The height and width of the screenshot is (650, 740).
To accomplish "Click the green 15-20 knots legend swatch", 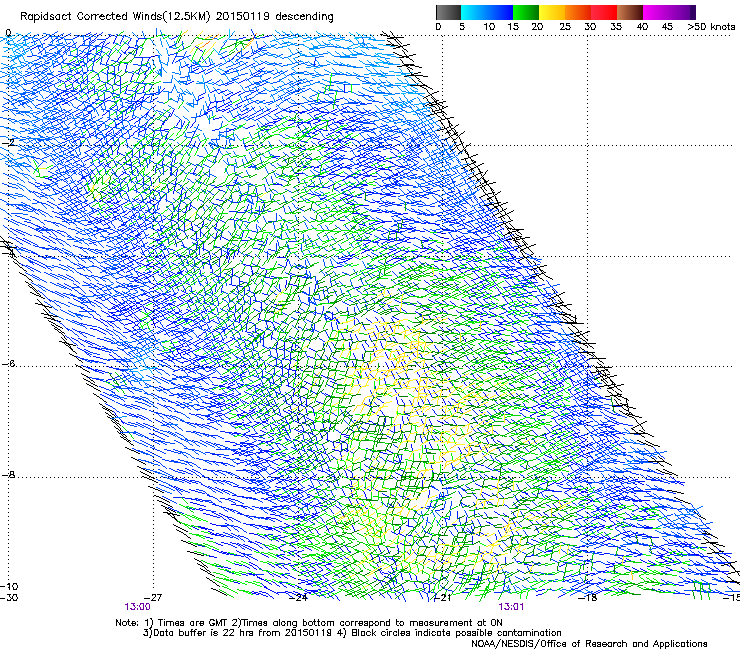I will (x=526, y=12).
